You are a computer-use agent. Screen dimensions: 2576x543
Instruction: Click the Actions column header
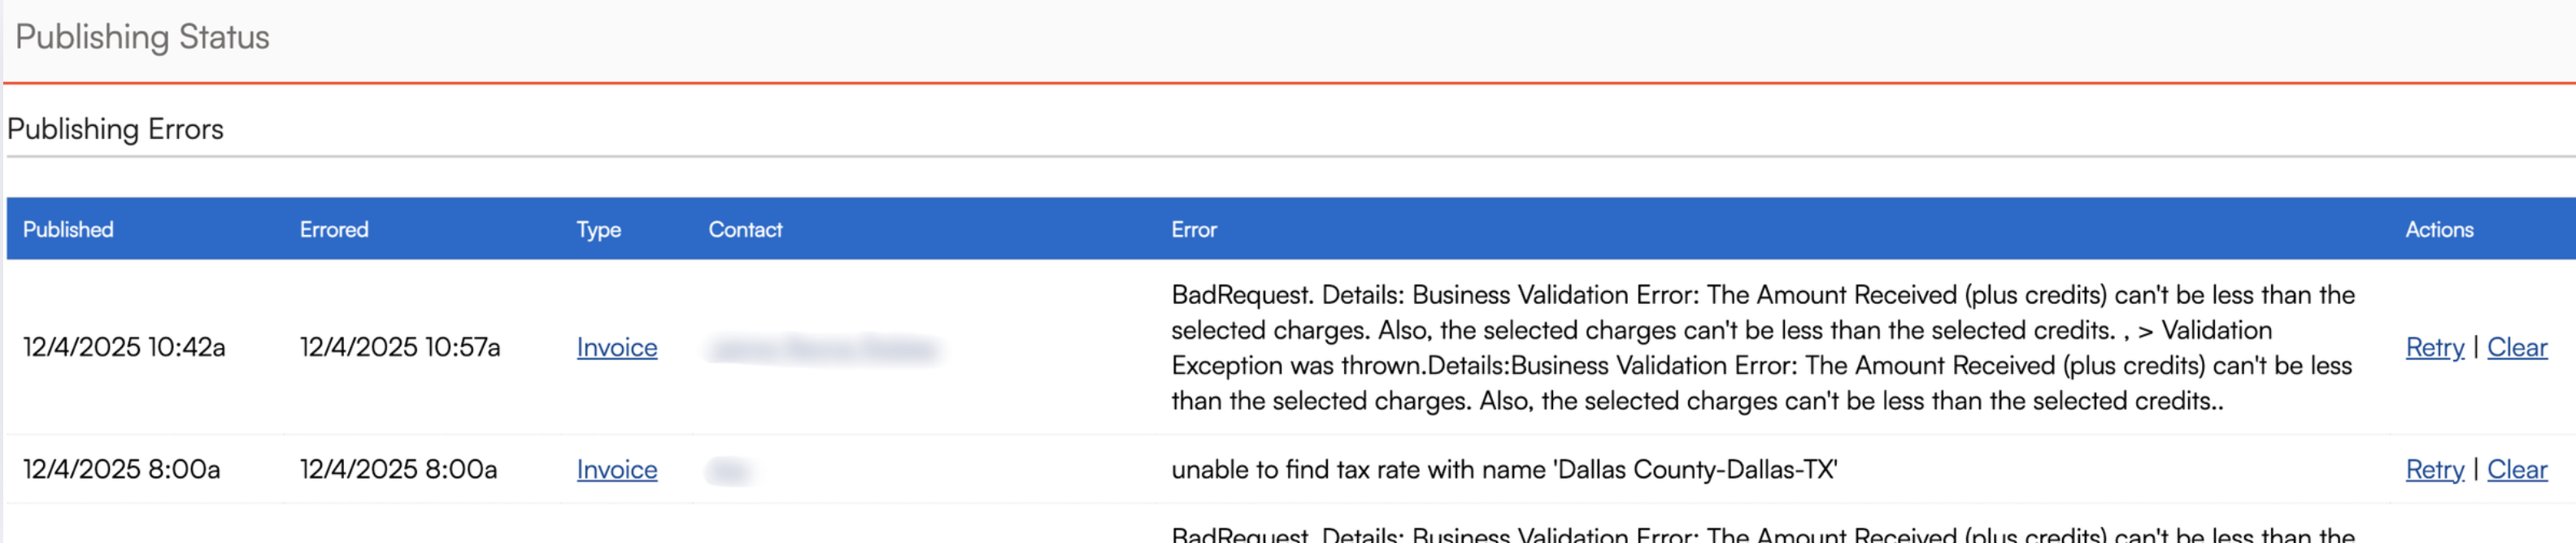[2439, 229]
